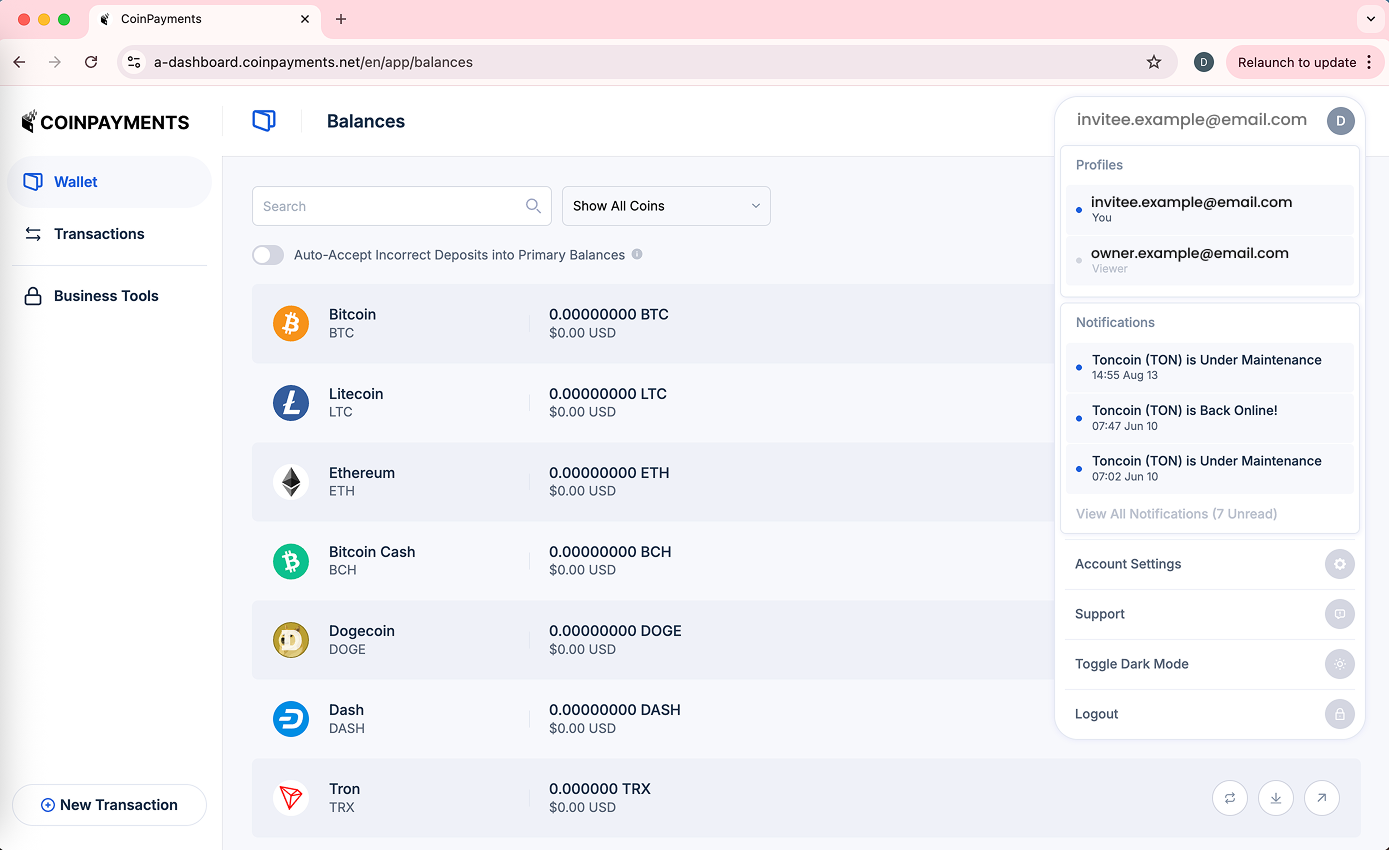Click the New Transaction button

tap(109, 805)
